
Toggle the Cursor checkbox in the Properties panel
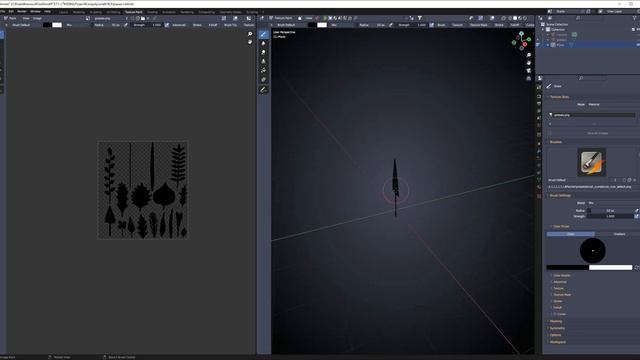coord(556,314)
